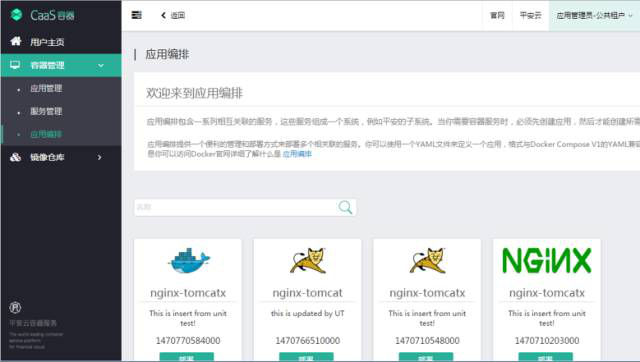Click green button on 1470770584000 card

[187, 357]
